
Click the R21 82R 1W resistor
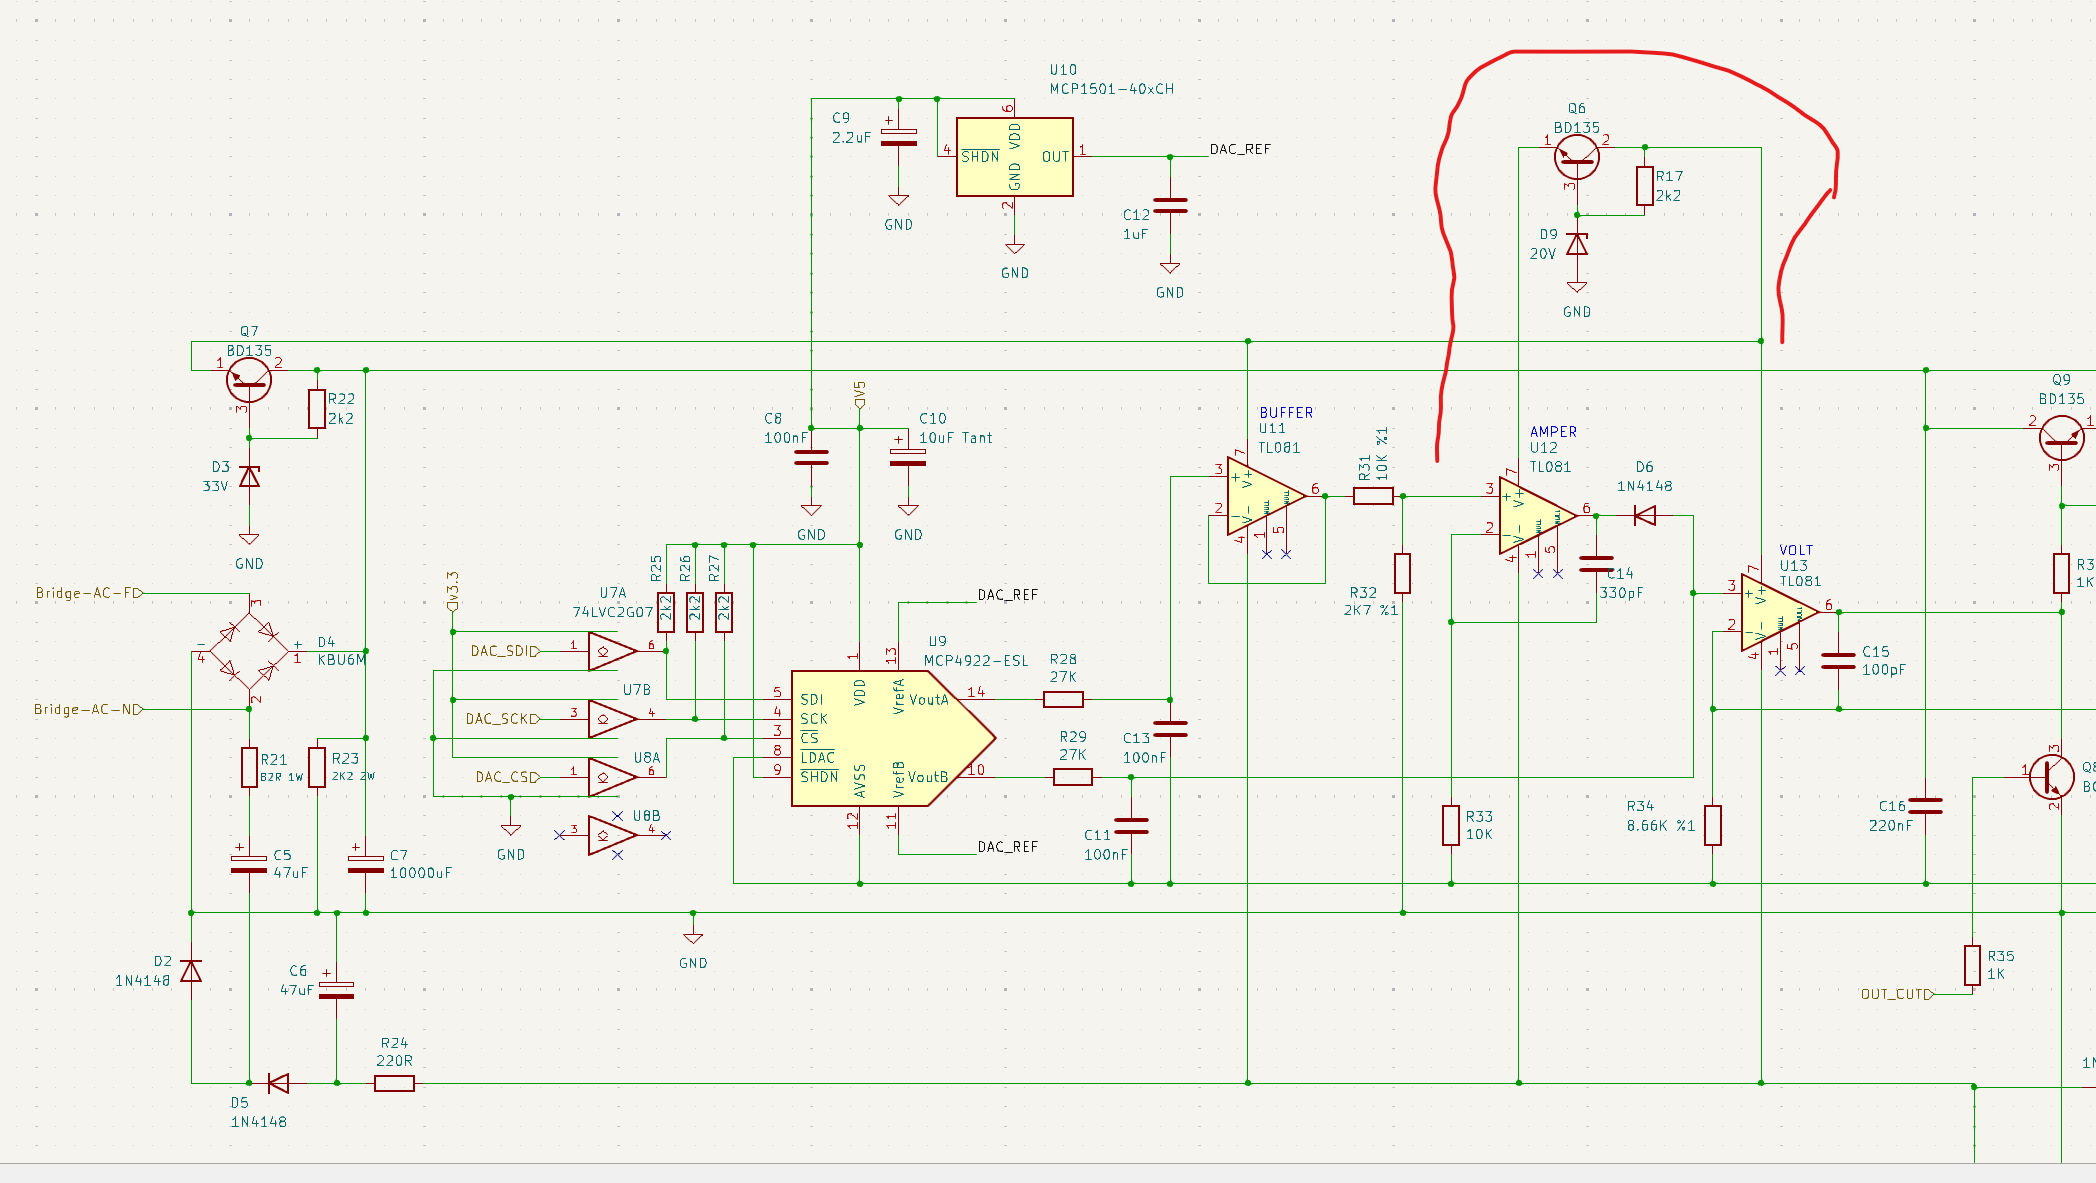coord(249,767)
